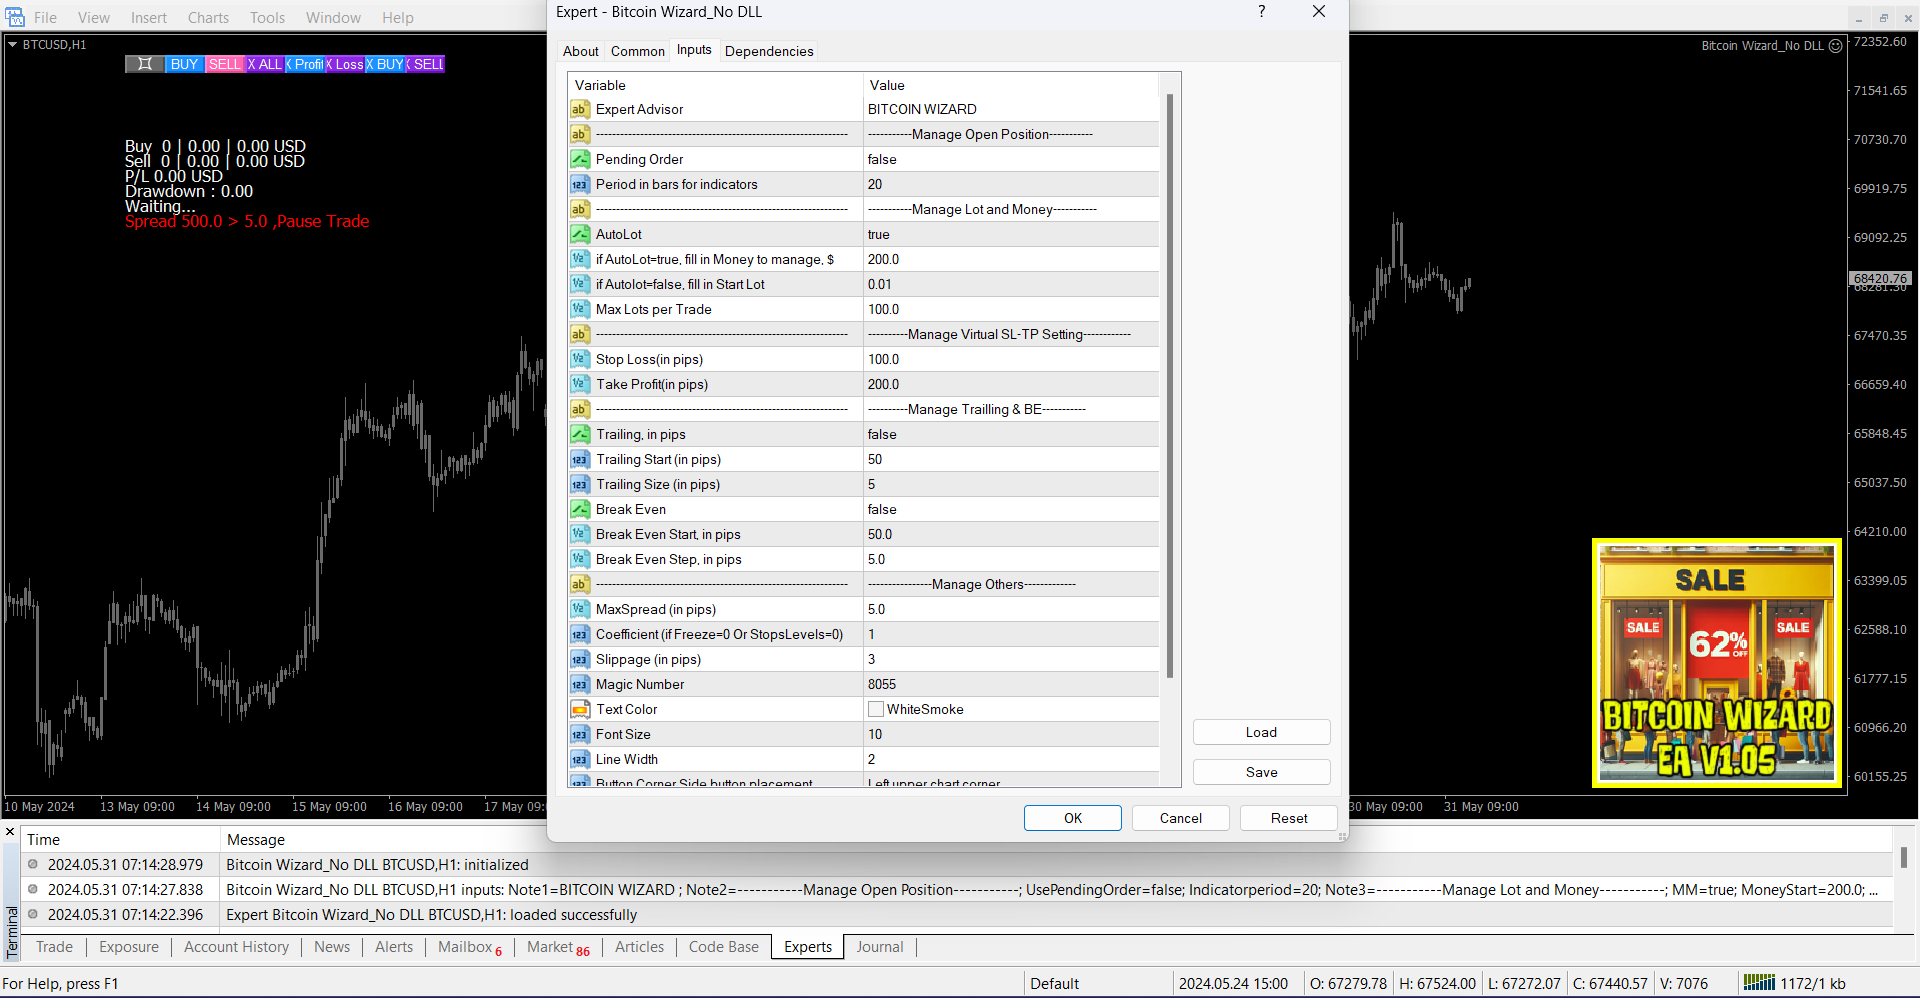Click the Trailing Start integer icon
This screenshot has width=1920, height=998.
[580, 459]
